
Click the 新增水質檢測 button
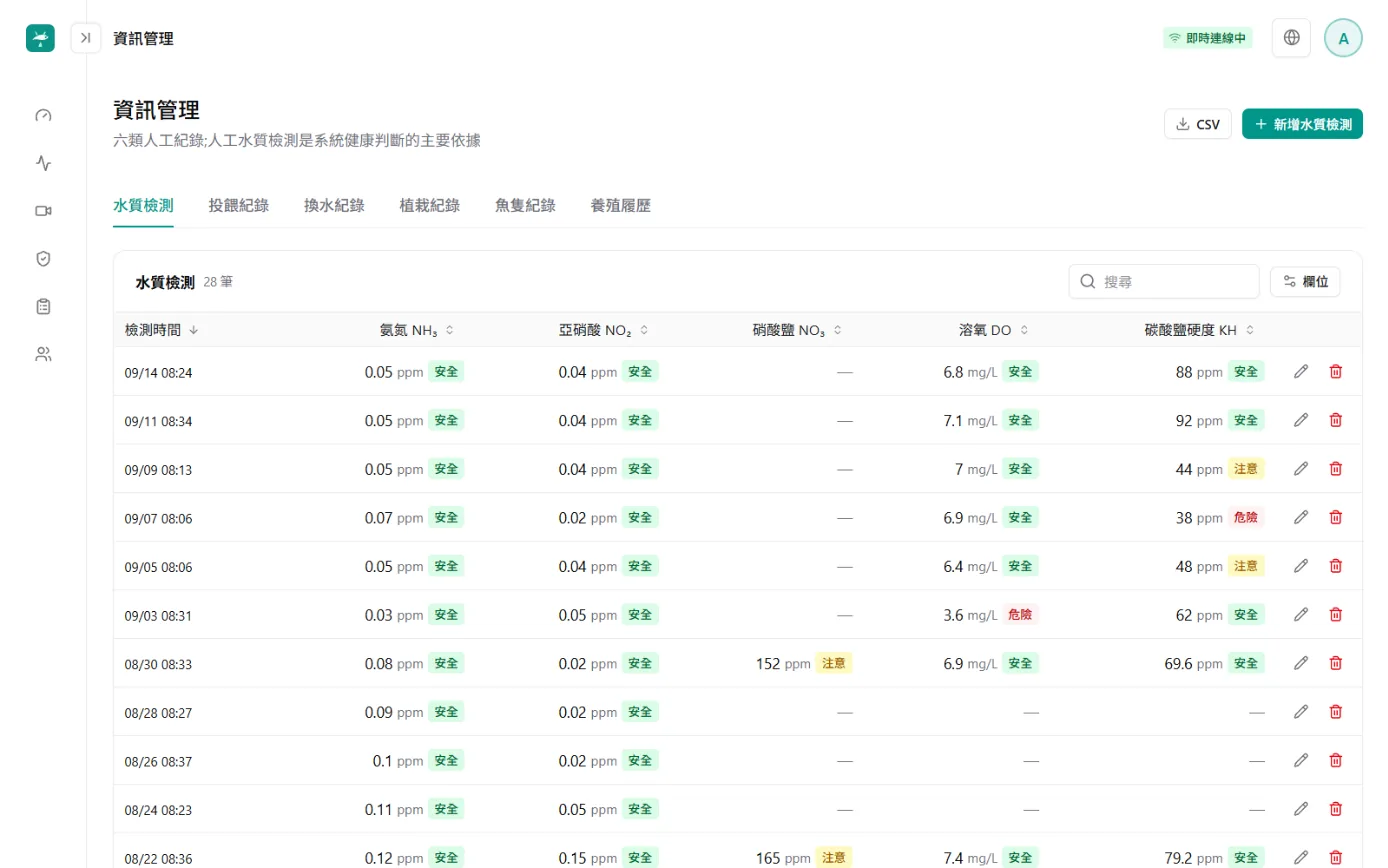pyautogui.click(x=1302, y=124)
